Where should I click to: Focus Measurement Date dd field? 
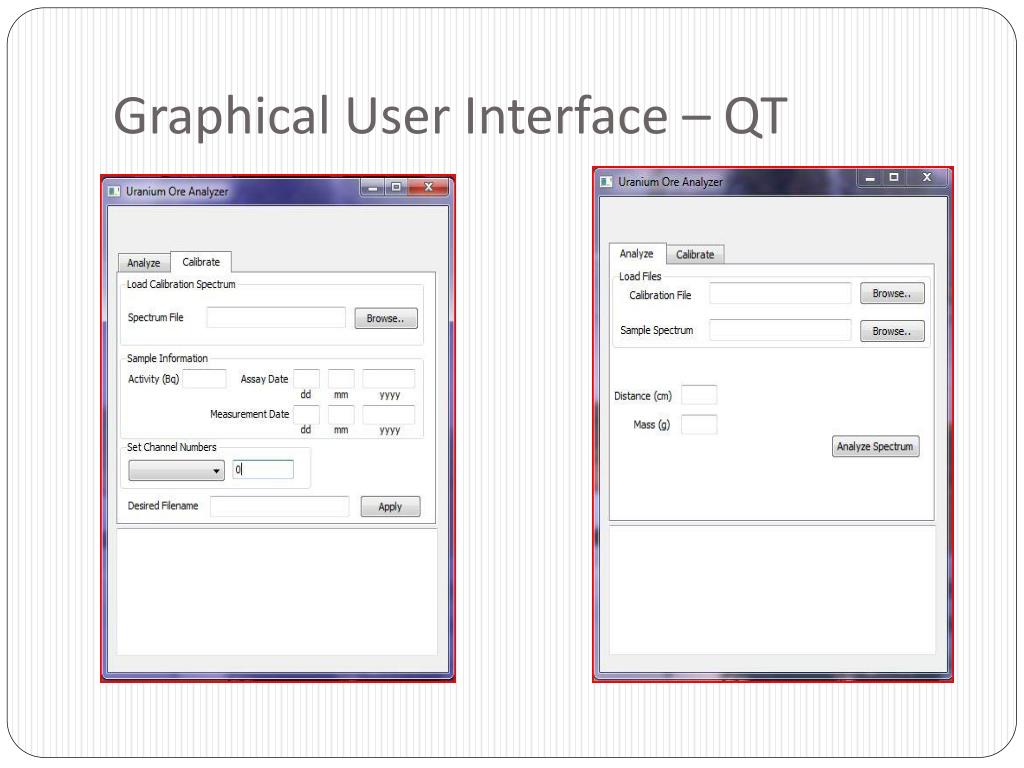[x=306, y=414]
